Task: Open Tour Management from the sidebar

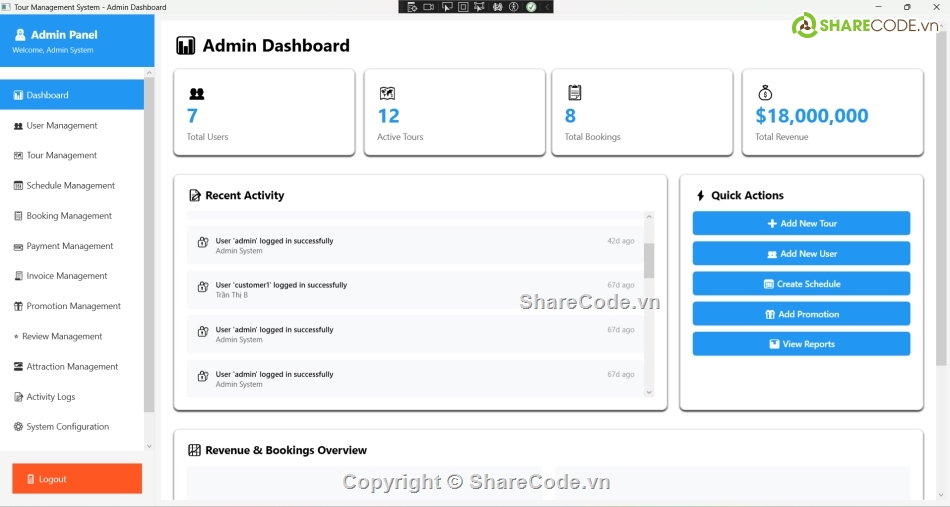Action: coord(61,156)
